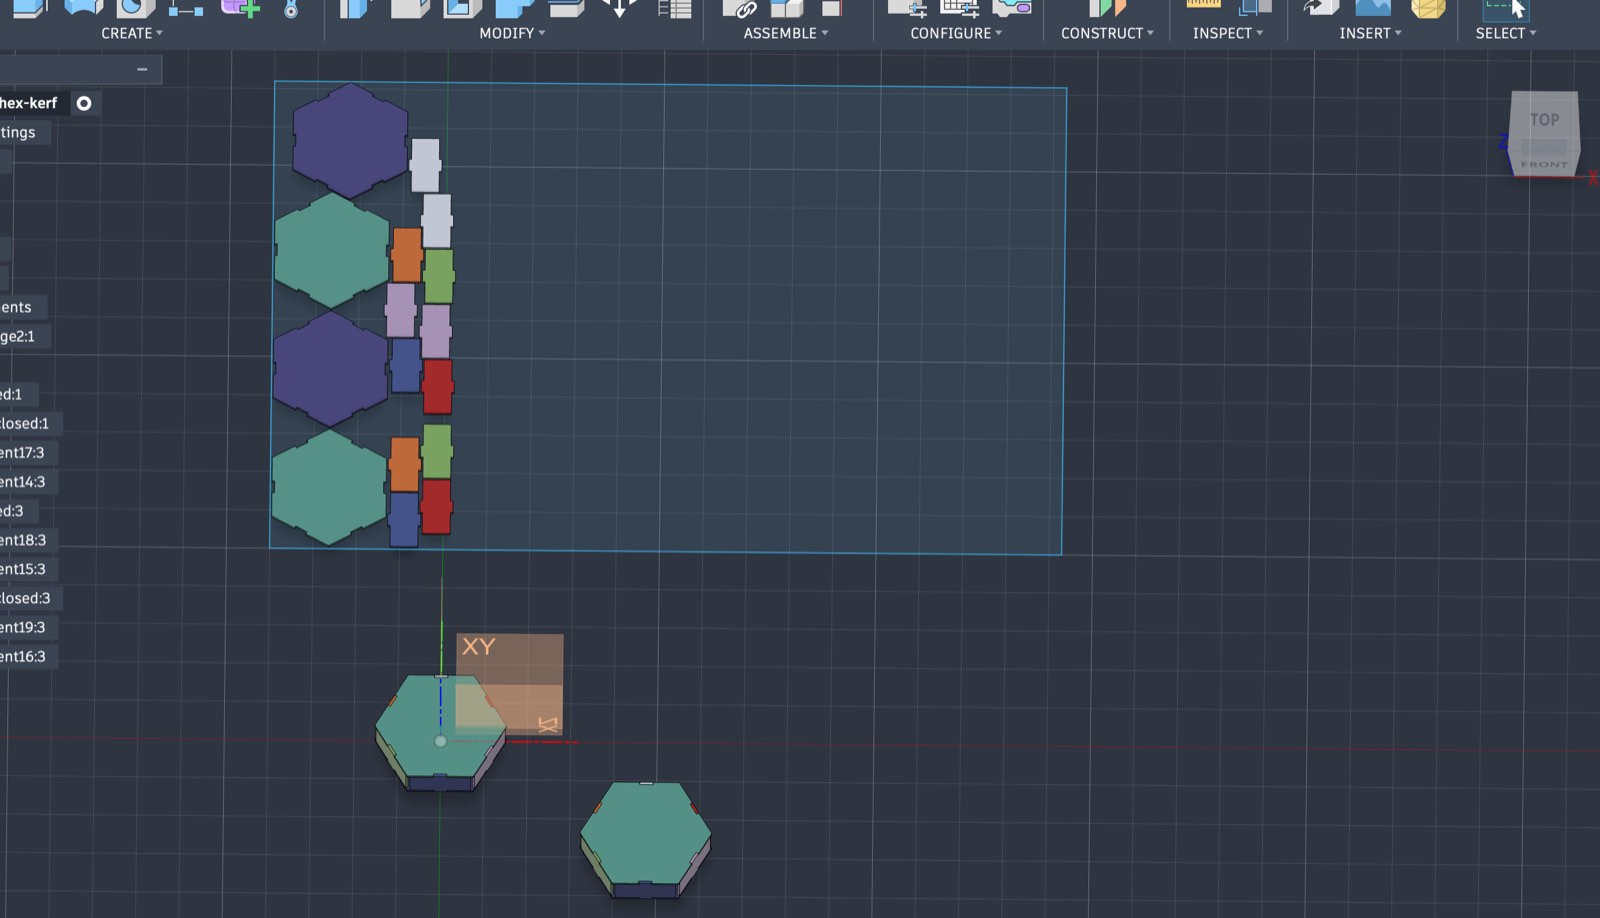This screenshot has width=1600, height=918.
Task: Click the CONFIGURE table-with-sliders icon
Action: [x=959, y=8]
